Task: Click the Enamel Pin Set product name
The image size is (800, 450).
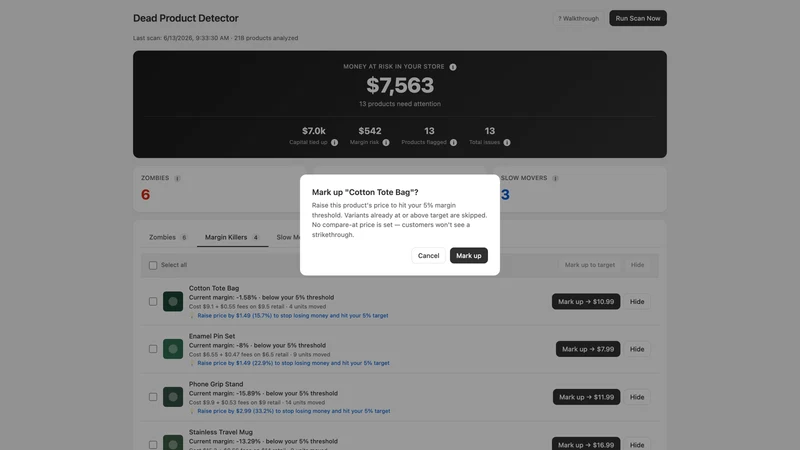Action: (212, 336)
